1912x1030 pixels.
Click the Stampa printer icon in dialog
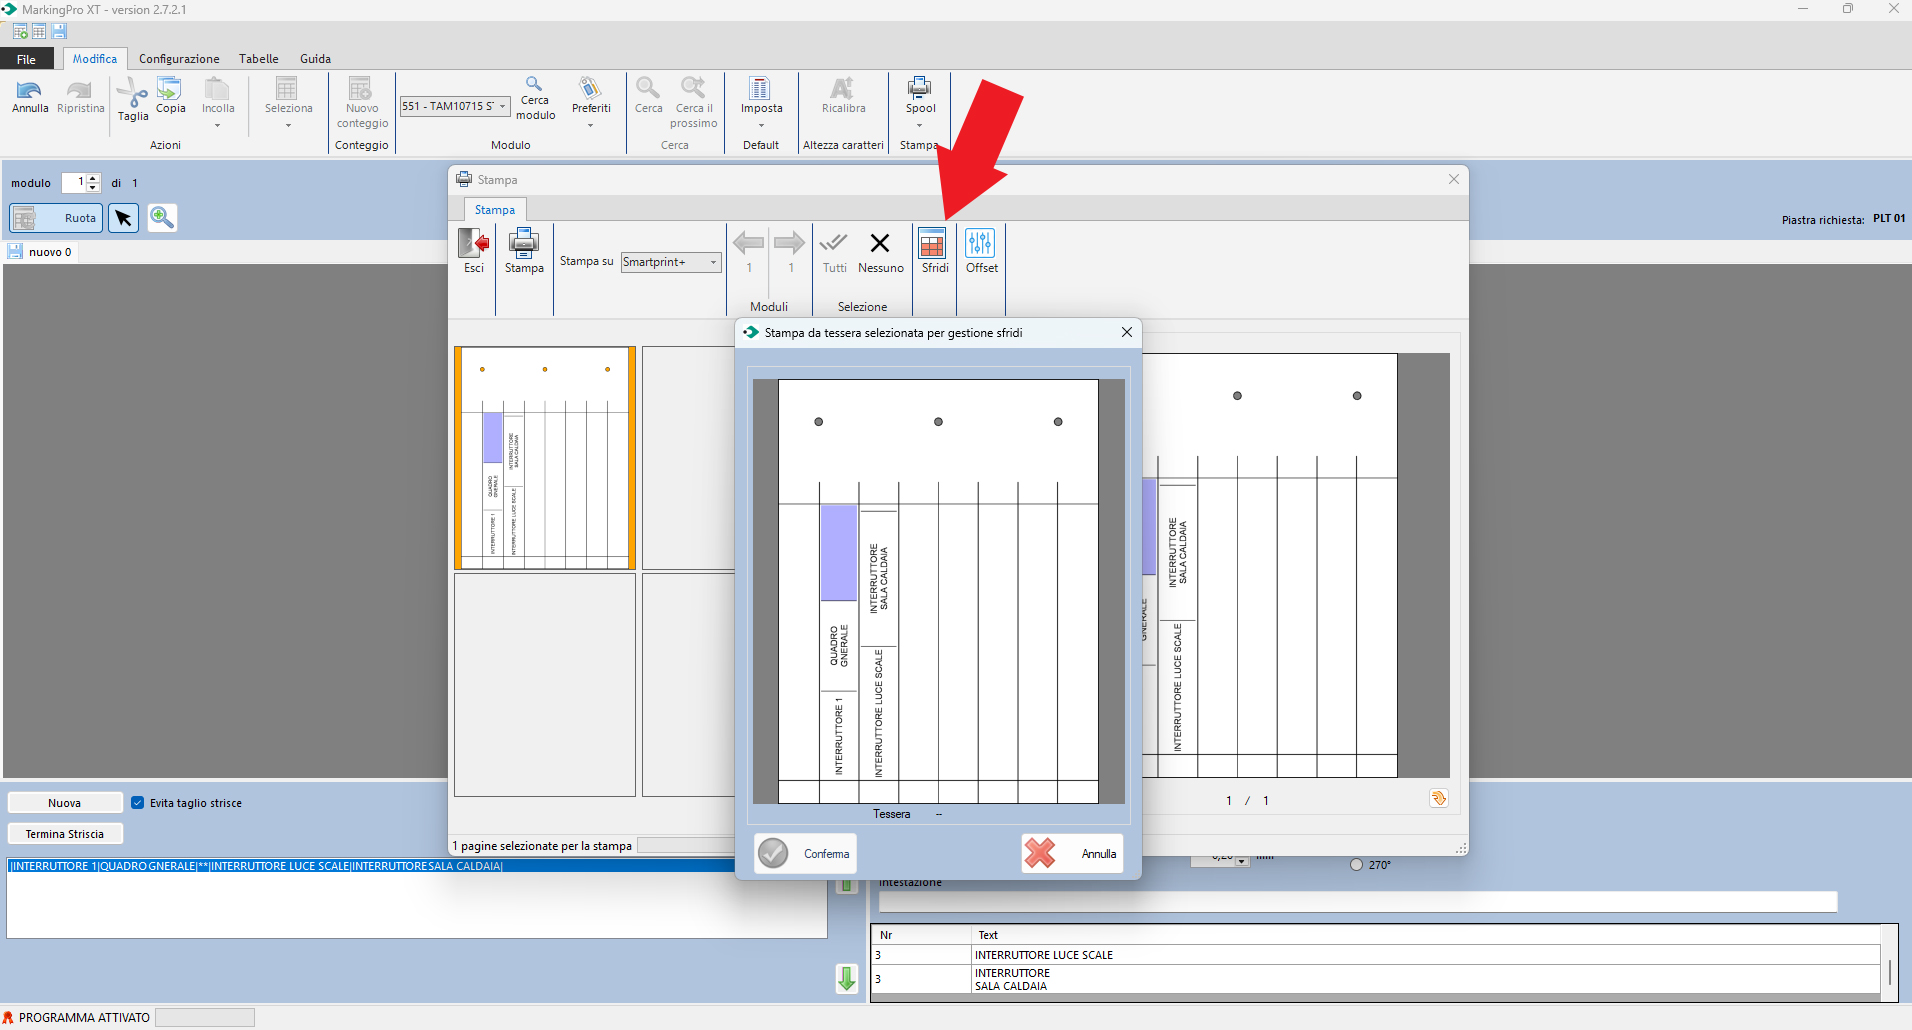[x=524, y=245]
